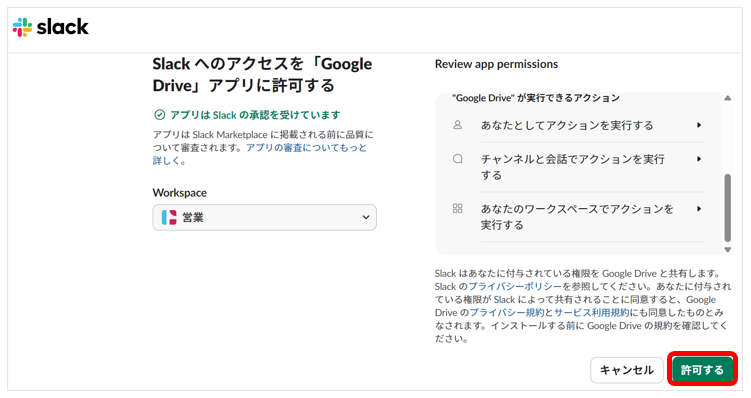Viewport: 751px width, 398px height.
Task: Click the Slack logo in the header
Action: (x=51, y=27)
